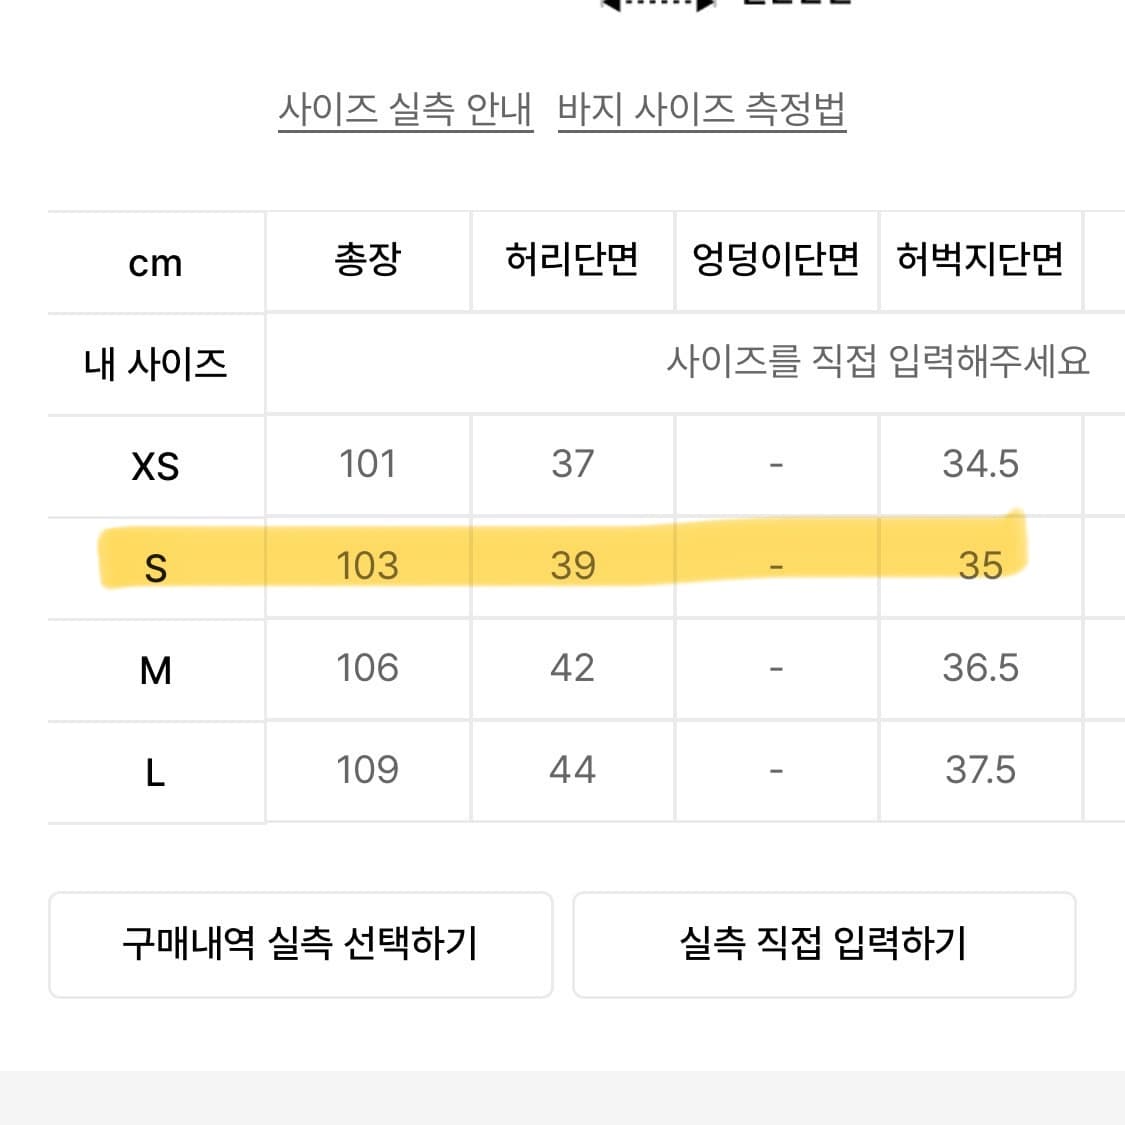Click the 허리단면 column header
1125x1125 pixels.
[x=572, y=260]
